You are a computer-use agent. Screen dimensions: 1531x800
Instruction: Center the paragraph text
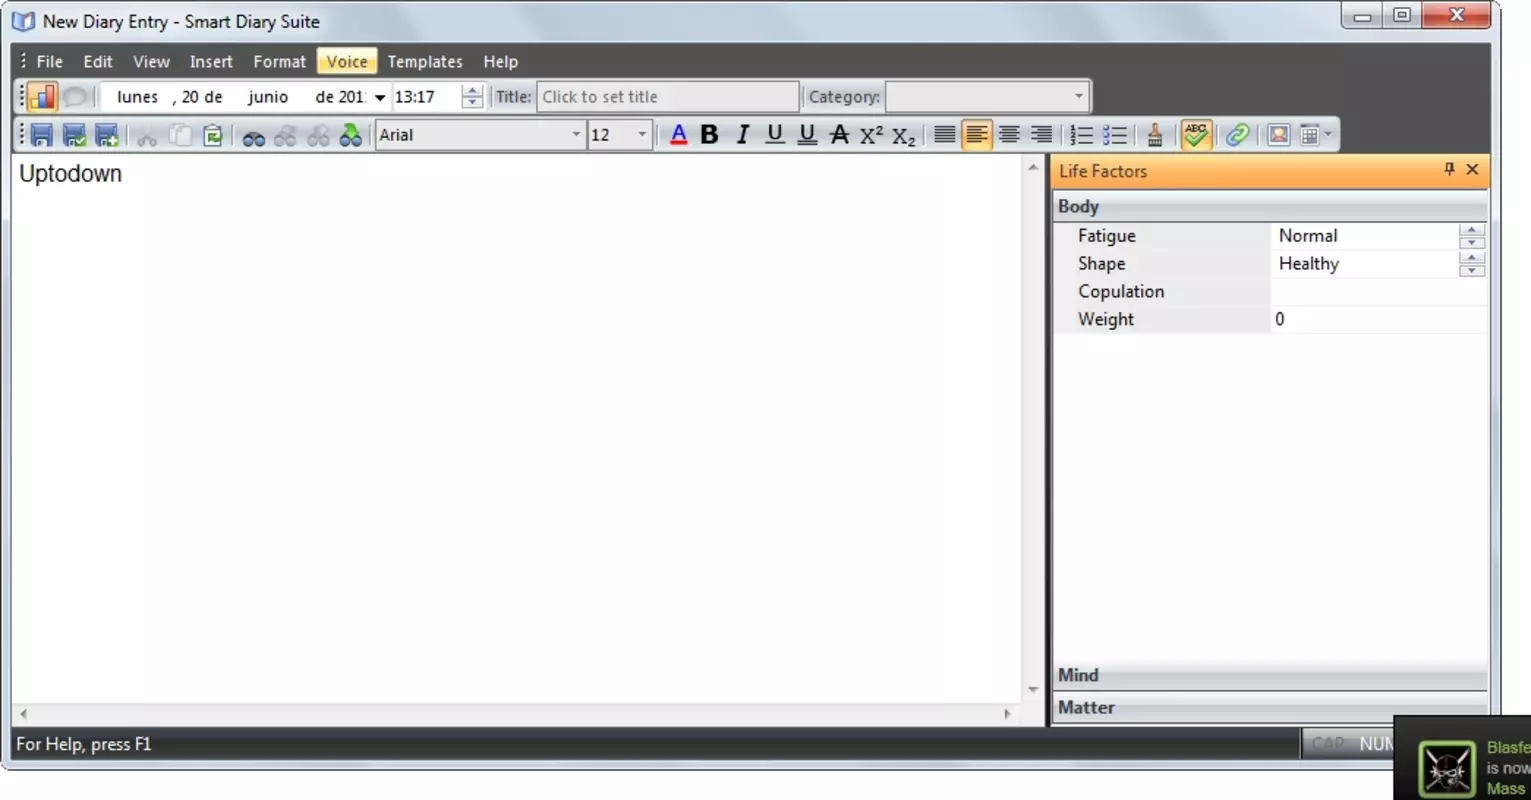(x=1009, y=135)
